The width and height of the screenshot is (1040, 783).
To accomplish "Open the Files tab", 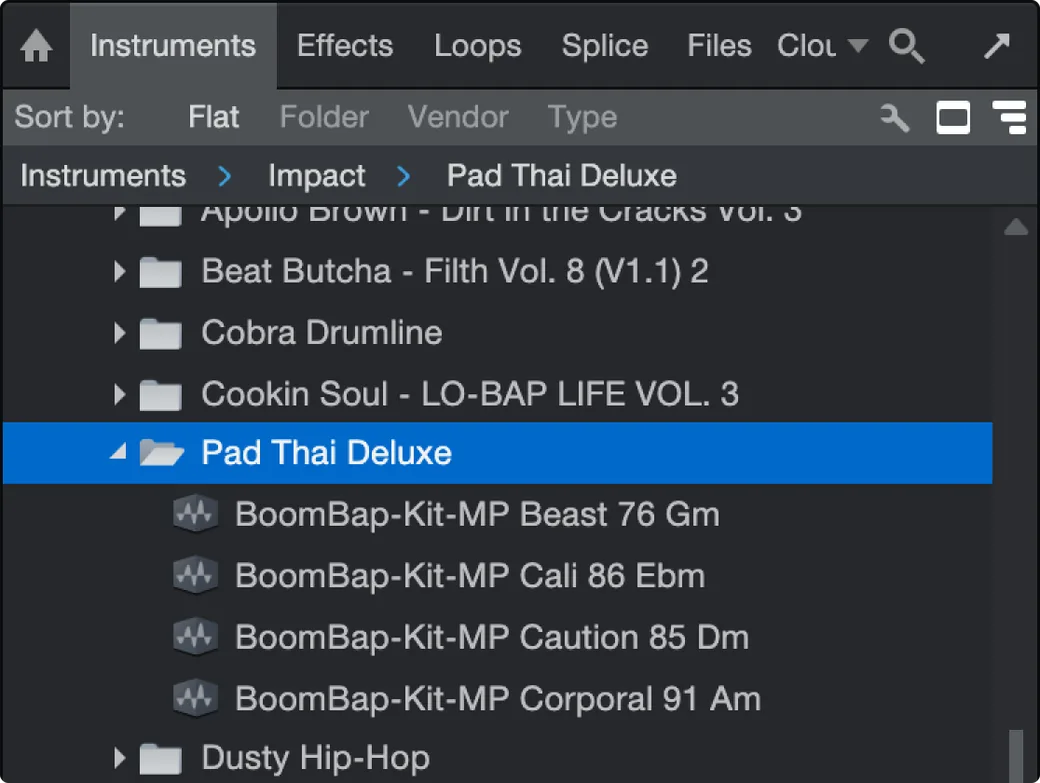I will coord(719,46).
